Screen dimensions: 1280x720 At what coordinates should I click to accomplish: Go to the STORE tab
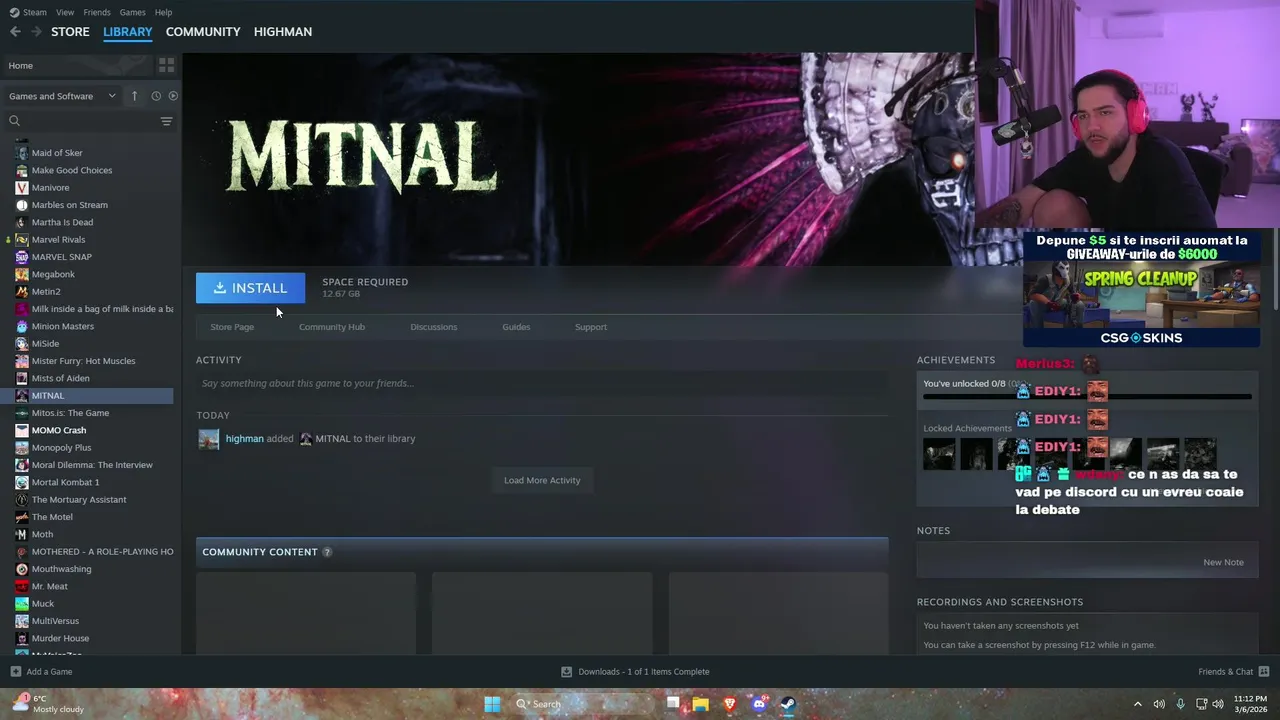coord(70,32)
